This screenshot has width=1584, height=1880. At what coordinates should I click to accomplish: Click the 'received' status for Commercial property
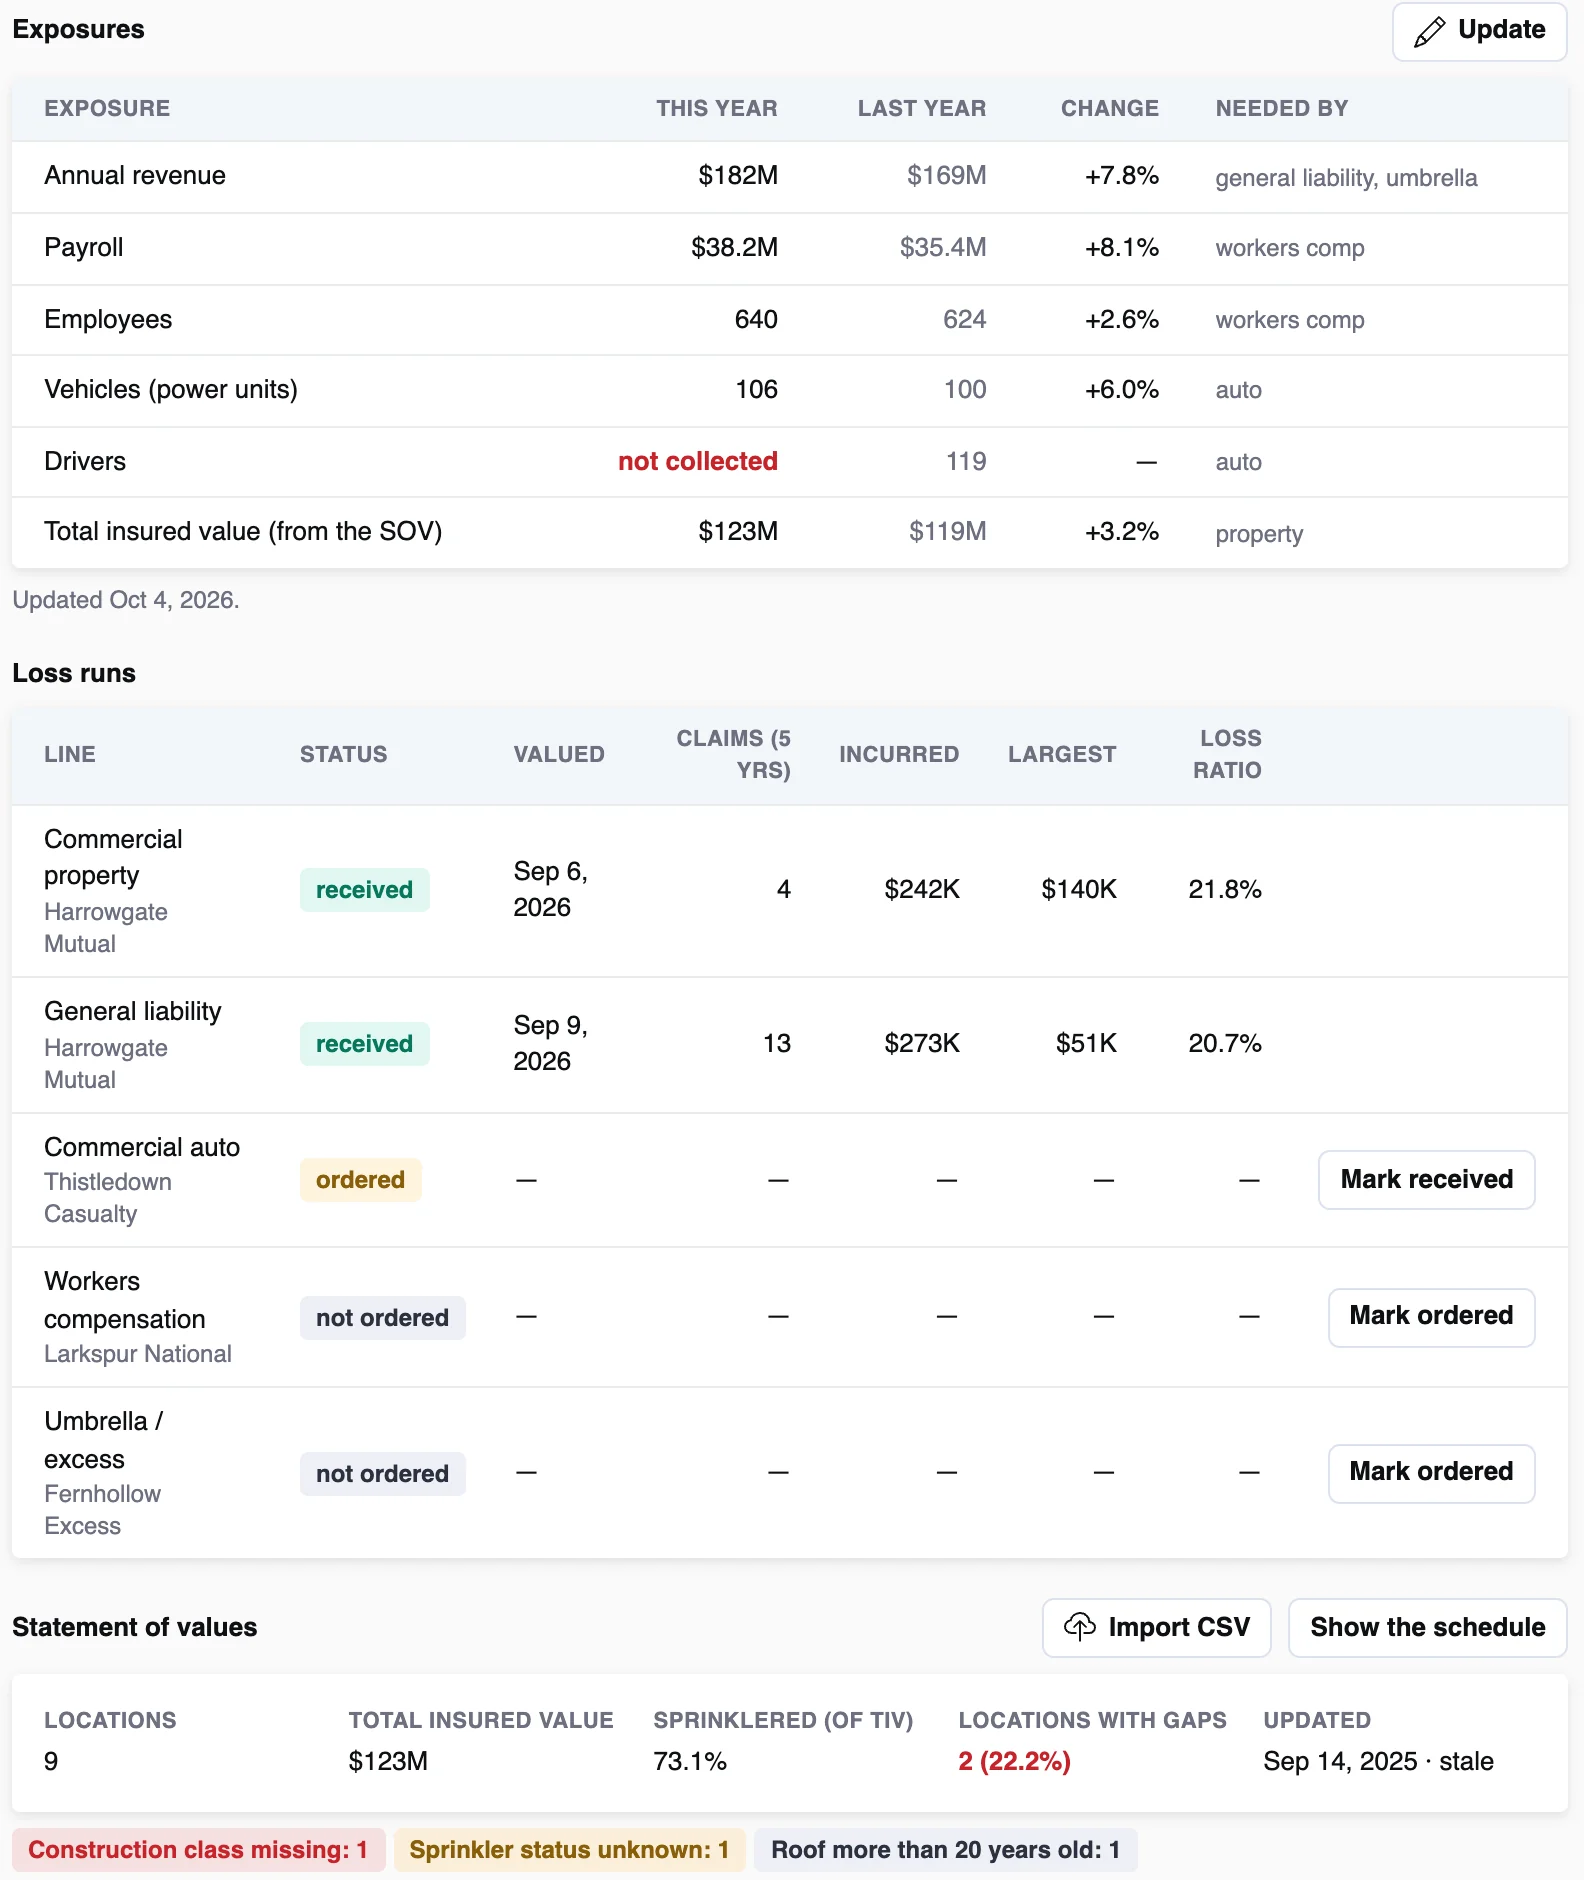click(x=364, y=890)
